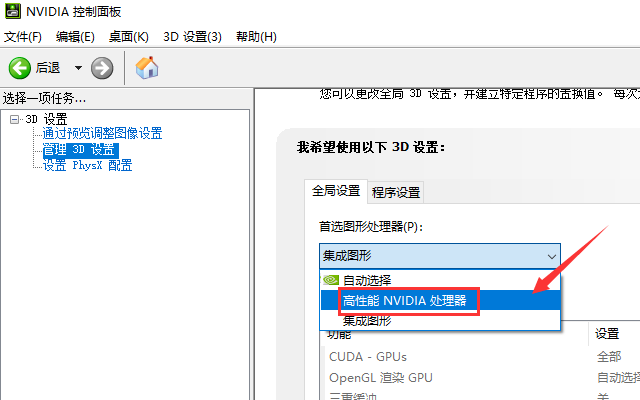Open the 编辑(E) menu
This screenshot has width=640, height=400.
[75, 37]
